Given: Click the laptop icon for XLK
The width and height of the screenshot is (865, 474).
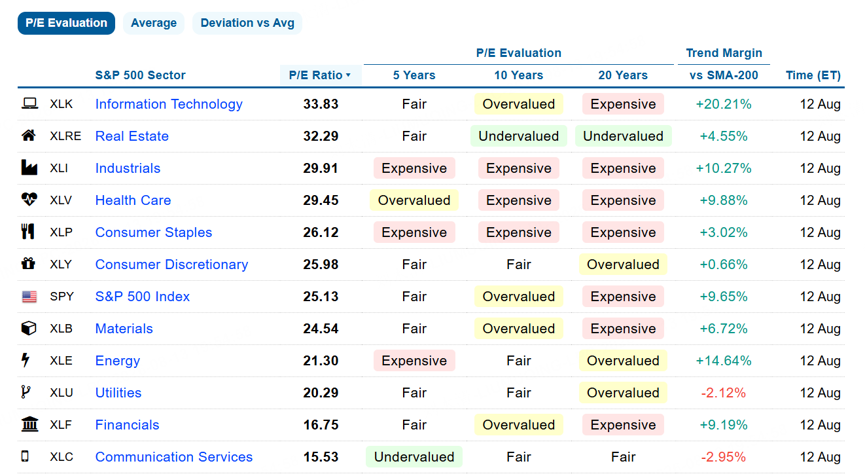Looking at the screenshot, I should coord(29,104).
